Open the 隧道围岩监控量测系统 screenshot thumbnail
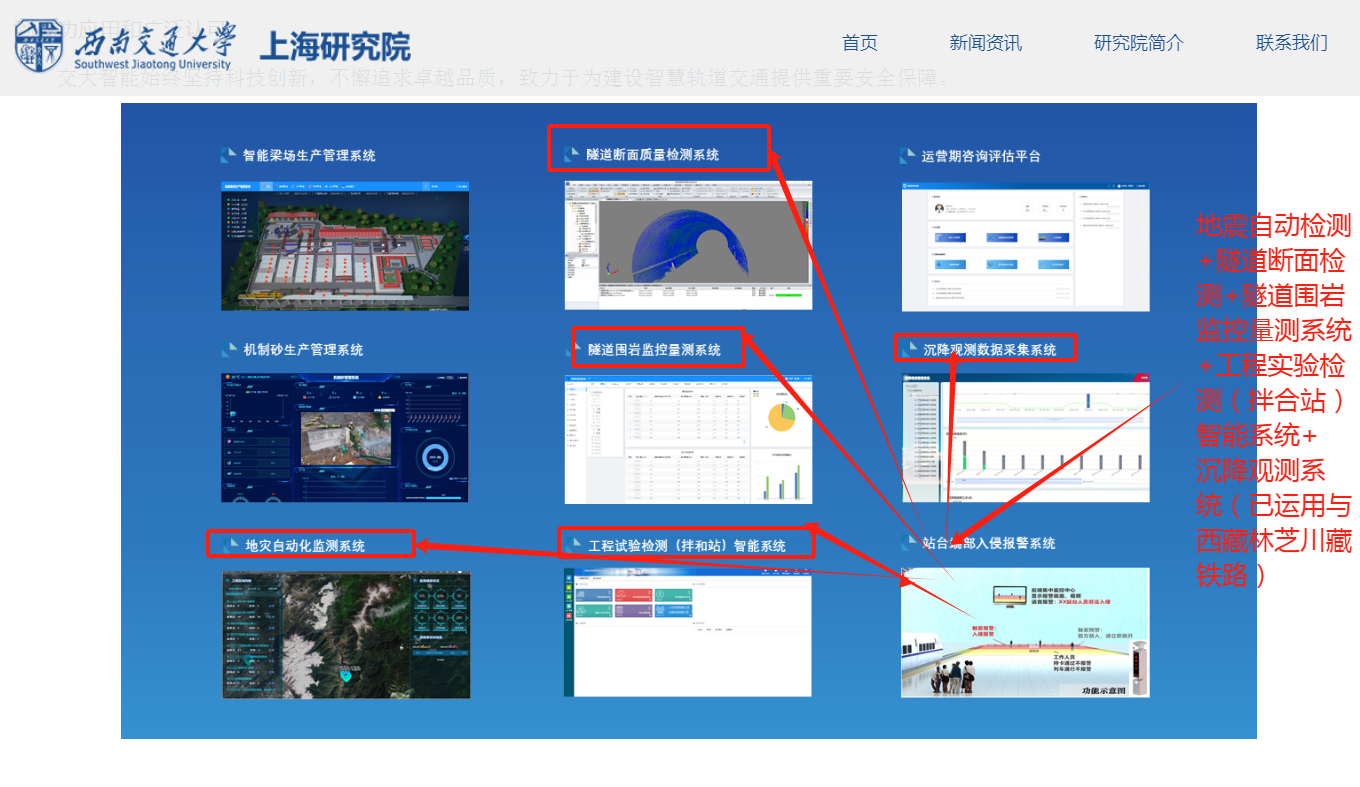This screenshot has height=787, width=1360. point(688,438)
